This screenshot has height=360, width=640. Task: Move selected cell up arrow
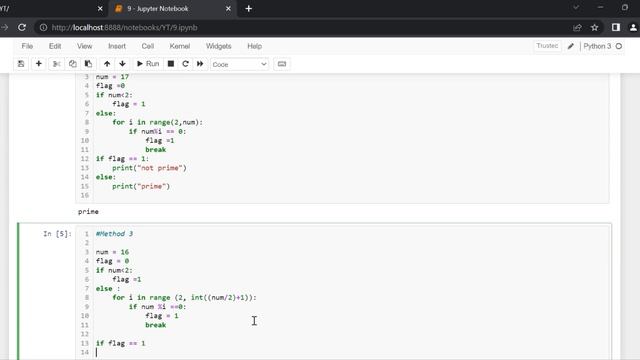point(107,64)
